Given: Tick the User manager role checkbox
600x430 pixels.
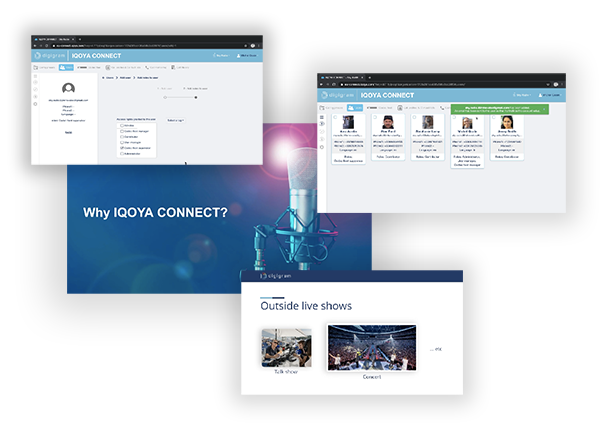Looking at the screenshot, I should (122, 142).
